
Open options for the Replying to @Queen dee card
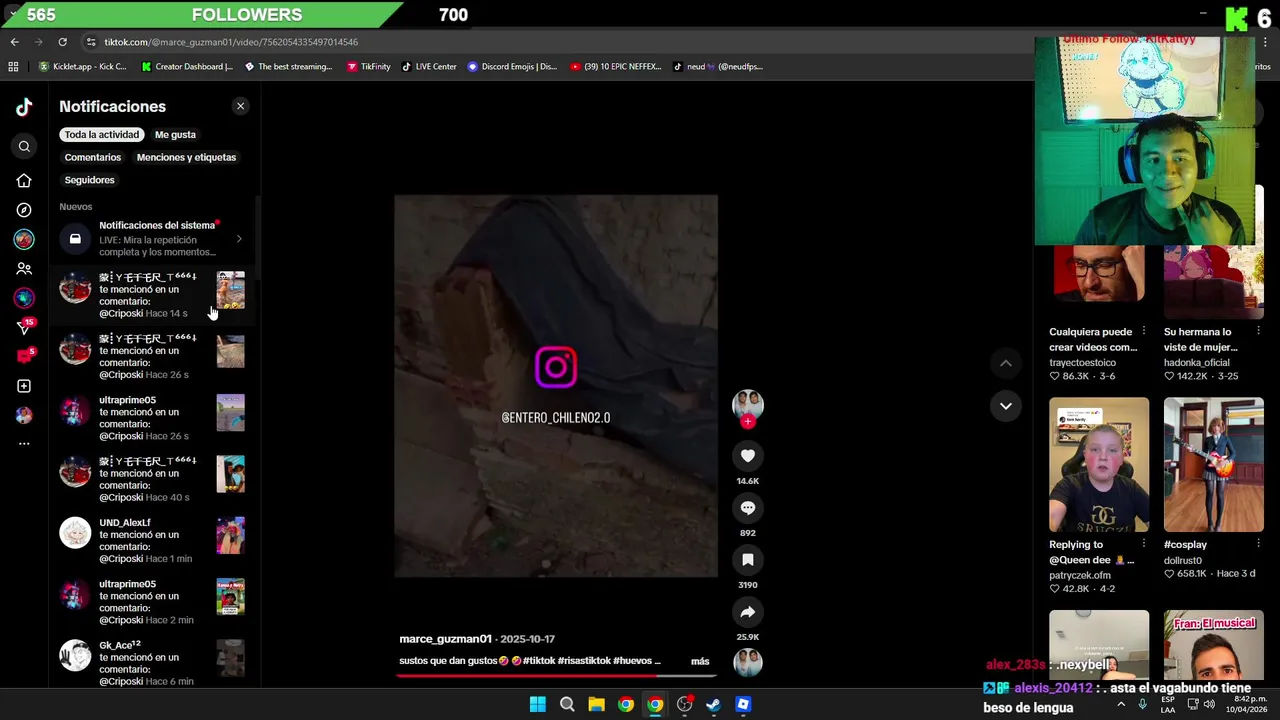click(1143, 544)
